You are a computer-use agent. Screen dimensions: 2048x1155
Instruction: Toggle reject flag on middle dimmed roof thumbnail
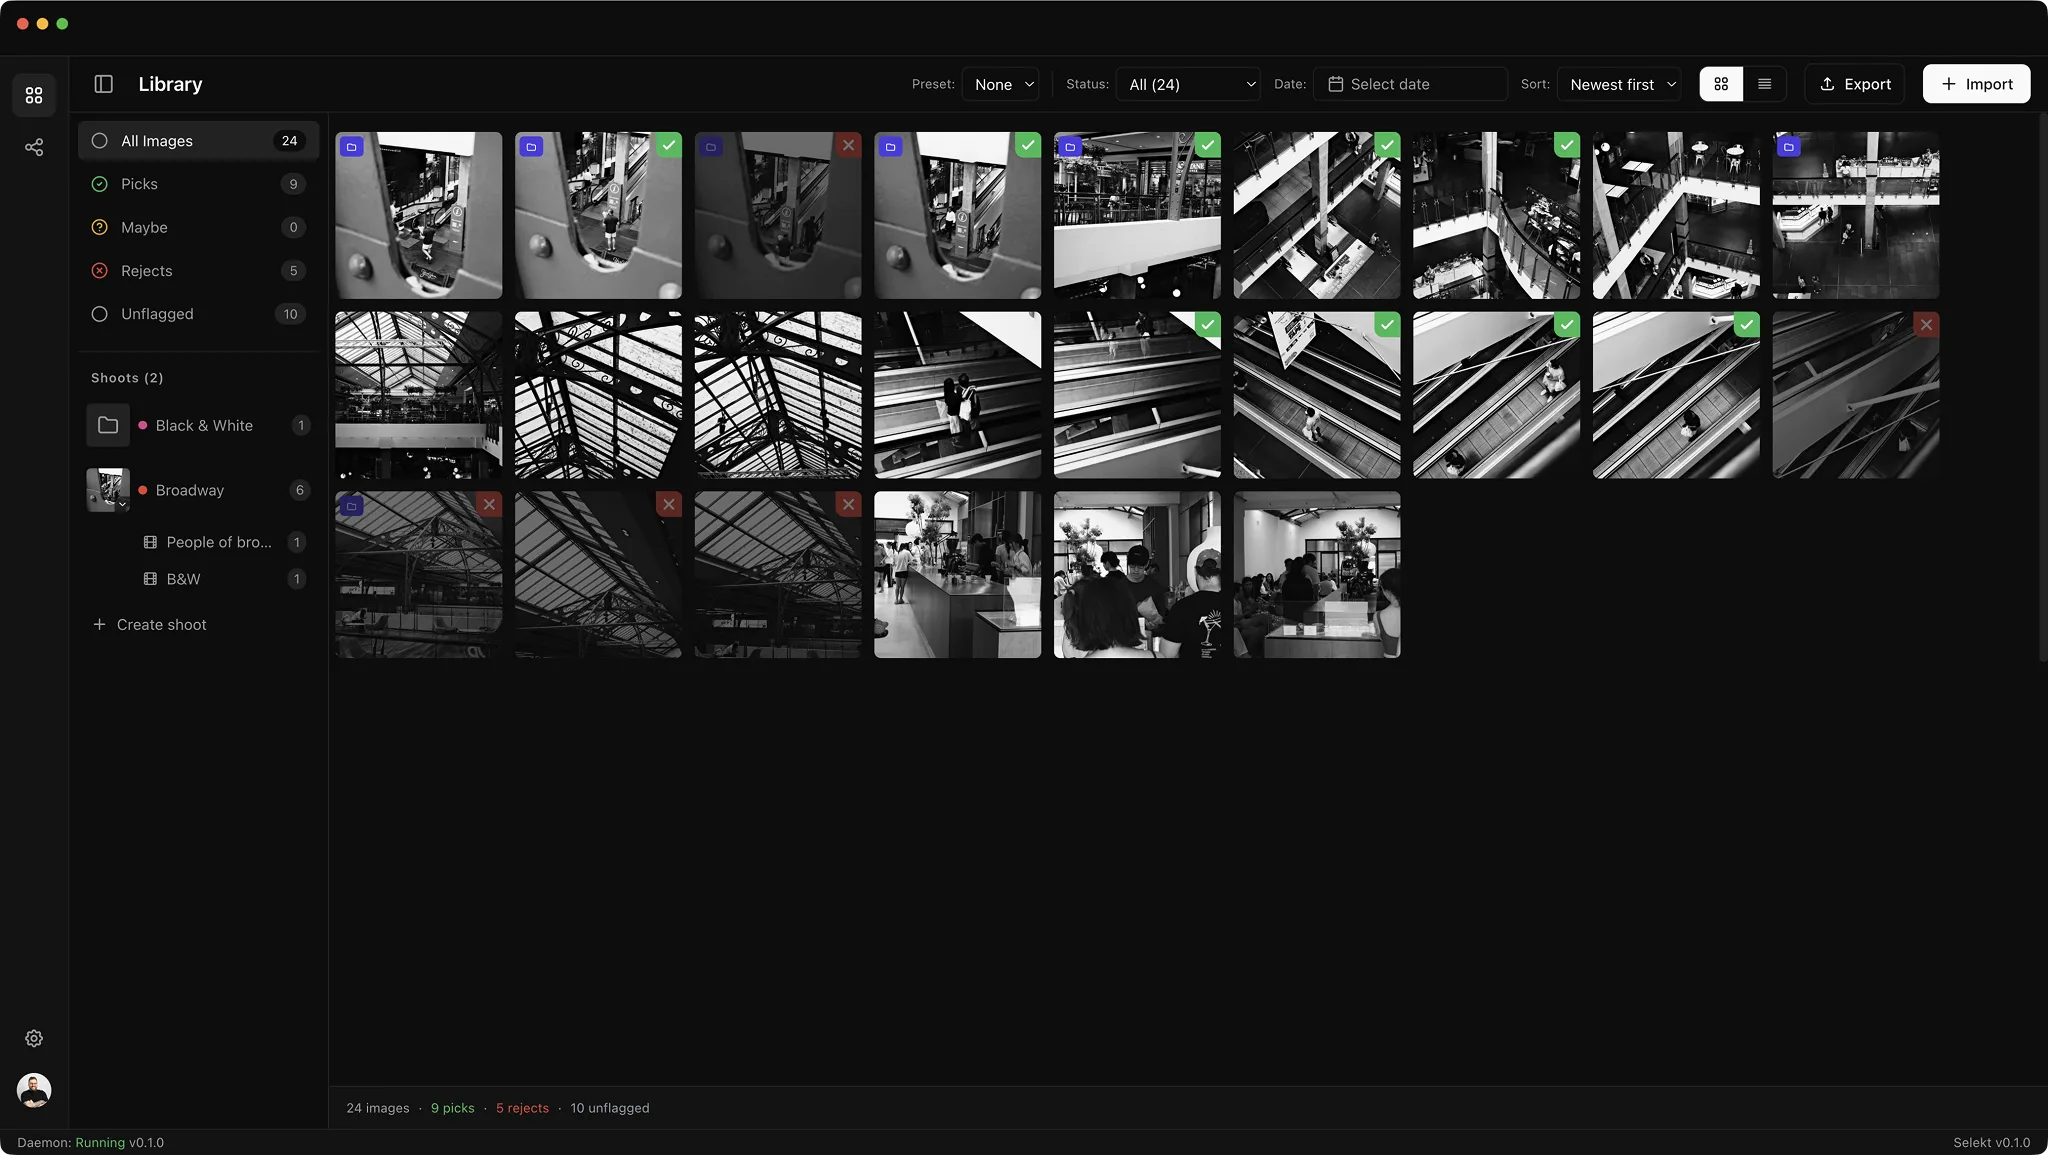pyautogui.click(x=668, y=505)
